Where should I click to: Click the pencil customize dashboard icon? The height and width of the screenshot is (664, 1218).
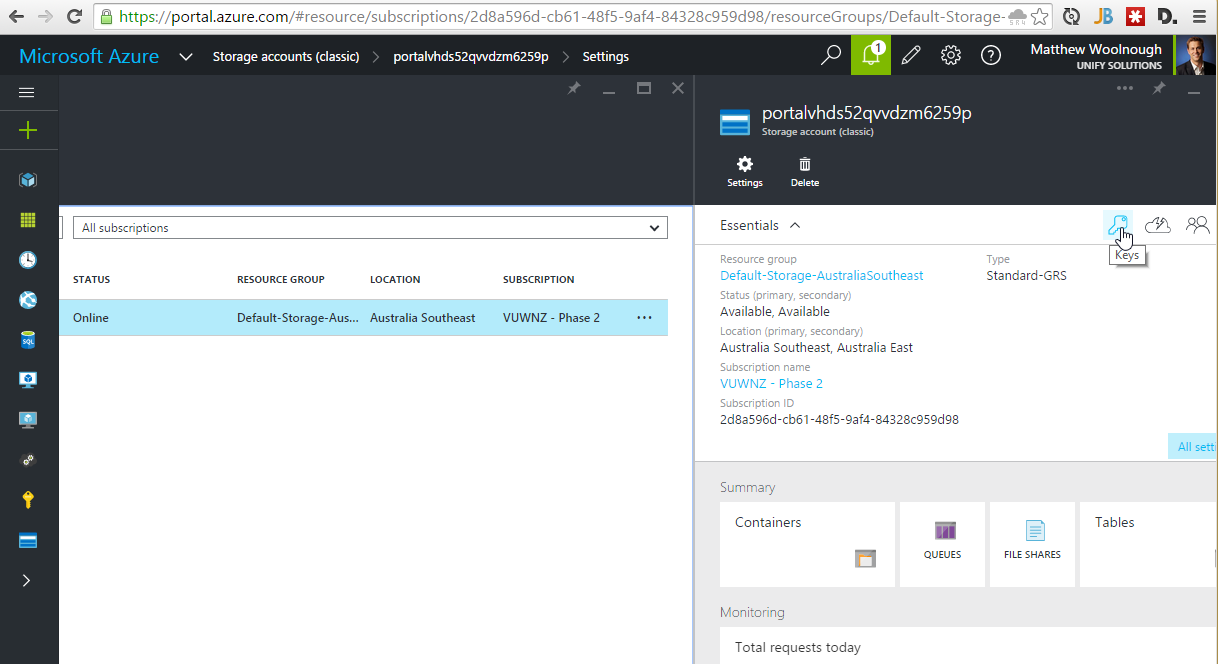(911, 56)
